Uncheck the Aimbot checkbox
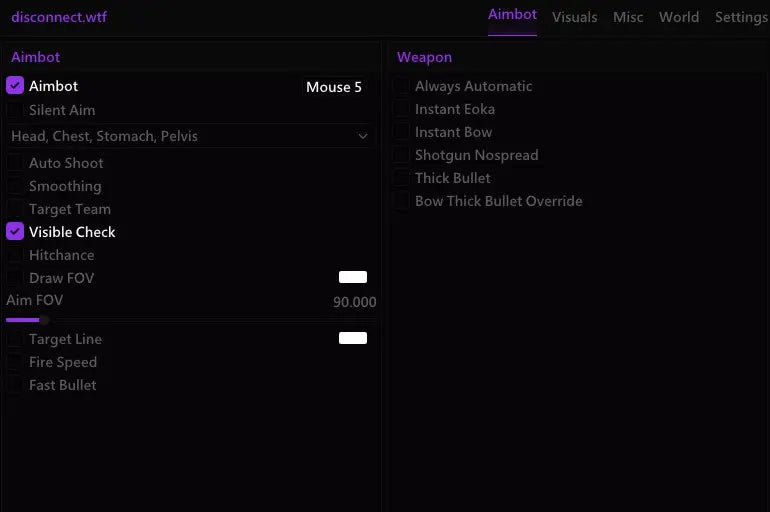 point(15,86)
